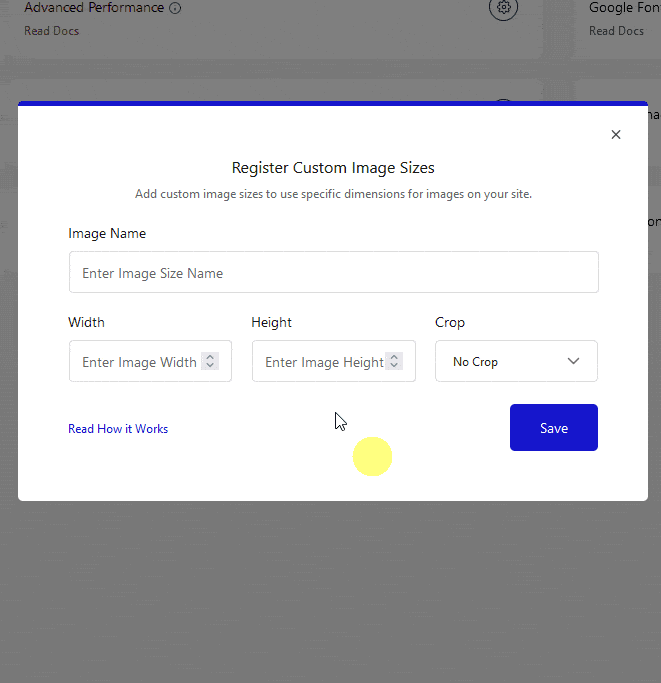Image resolution: width=661 pixels, height=683 pixels.
Task: Click the Image Name input field
Action: [334, 272]
